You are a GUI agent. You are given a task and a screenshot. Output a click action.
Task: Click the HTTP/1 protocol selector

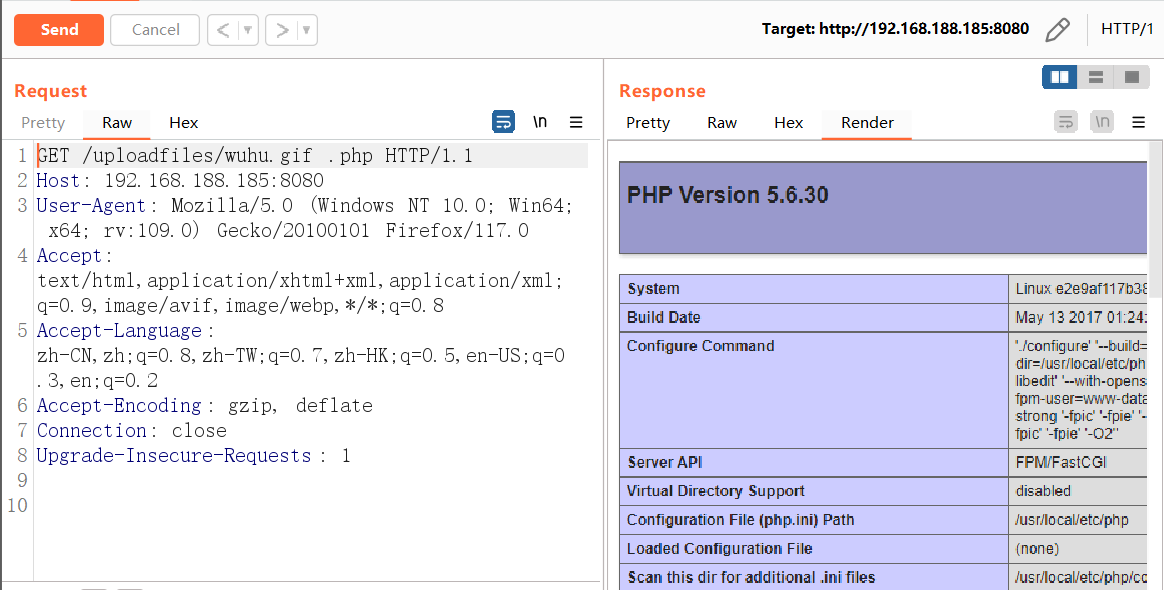point(1127,29)
